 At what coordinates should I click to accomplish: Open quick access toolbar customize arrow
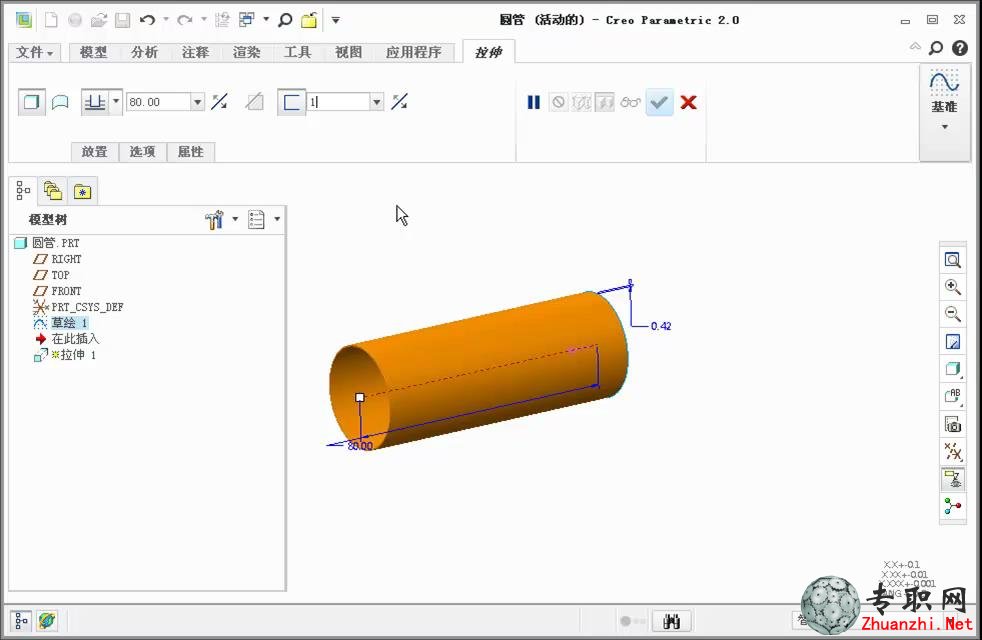click(x=336, y=20)
